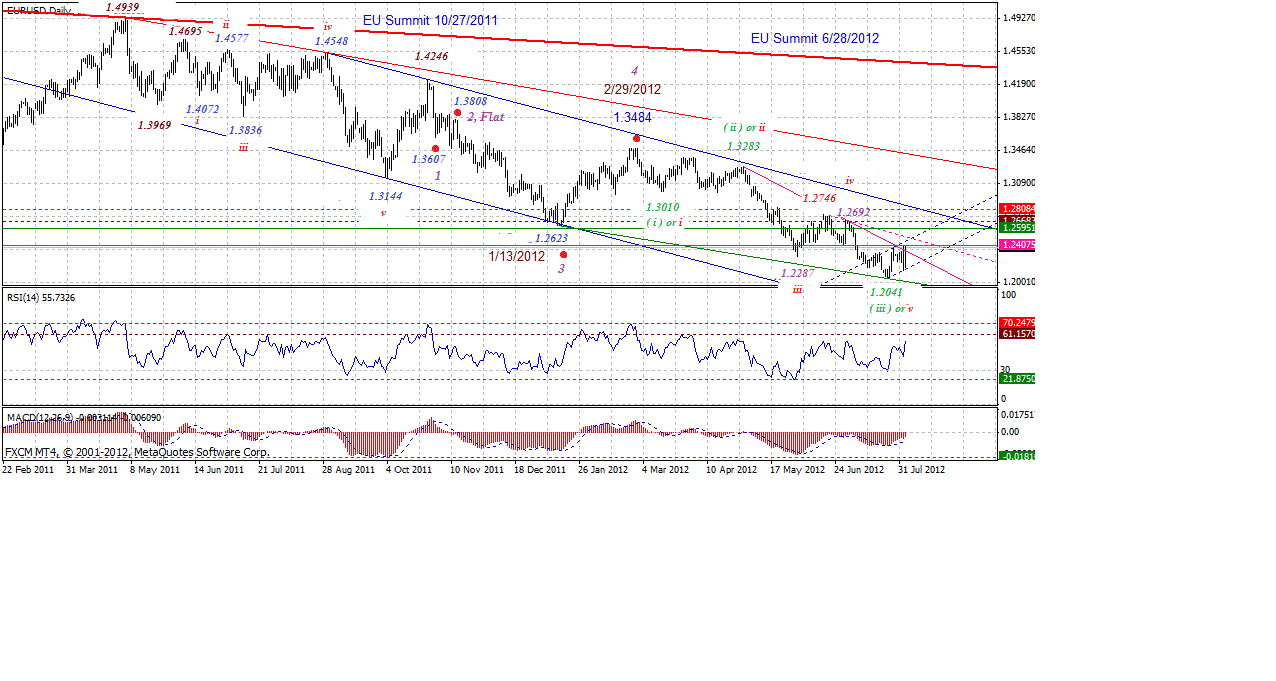The width and height of the screenshot is (1276, 681).
Task: Select the 1.30900 price axis value
Action: coord(1021,183)
